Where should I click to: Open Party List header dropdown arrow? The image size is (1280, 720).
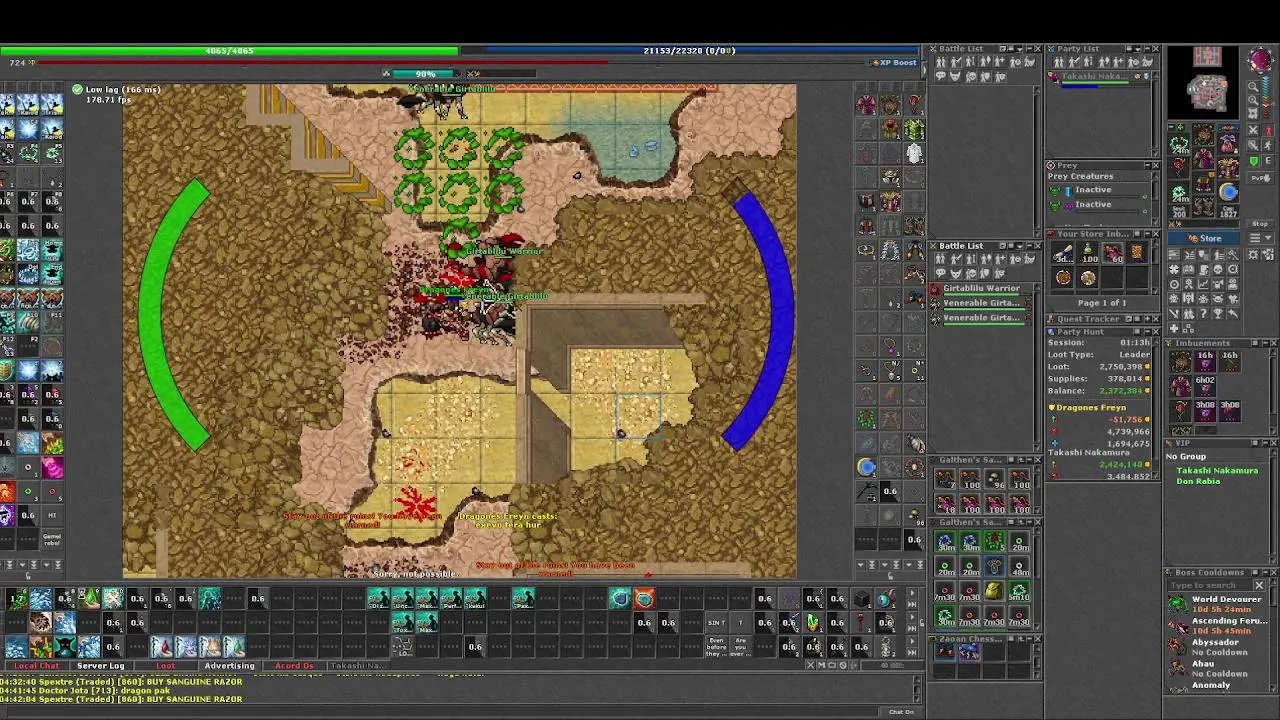[1138, 49]
